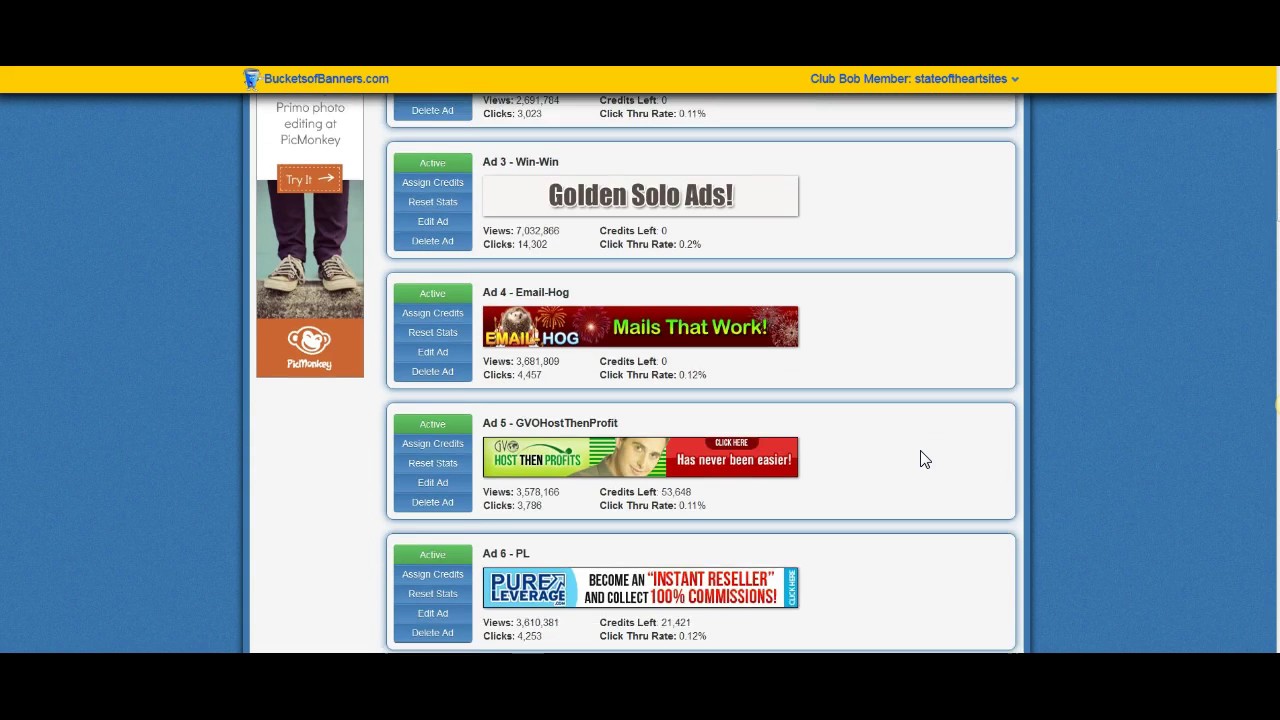Click the Try It button in PicMonkey ad
The image size is (1280, 720).
point(310,179)
